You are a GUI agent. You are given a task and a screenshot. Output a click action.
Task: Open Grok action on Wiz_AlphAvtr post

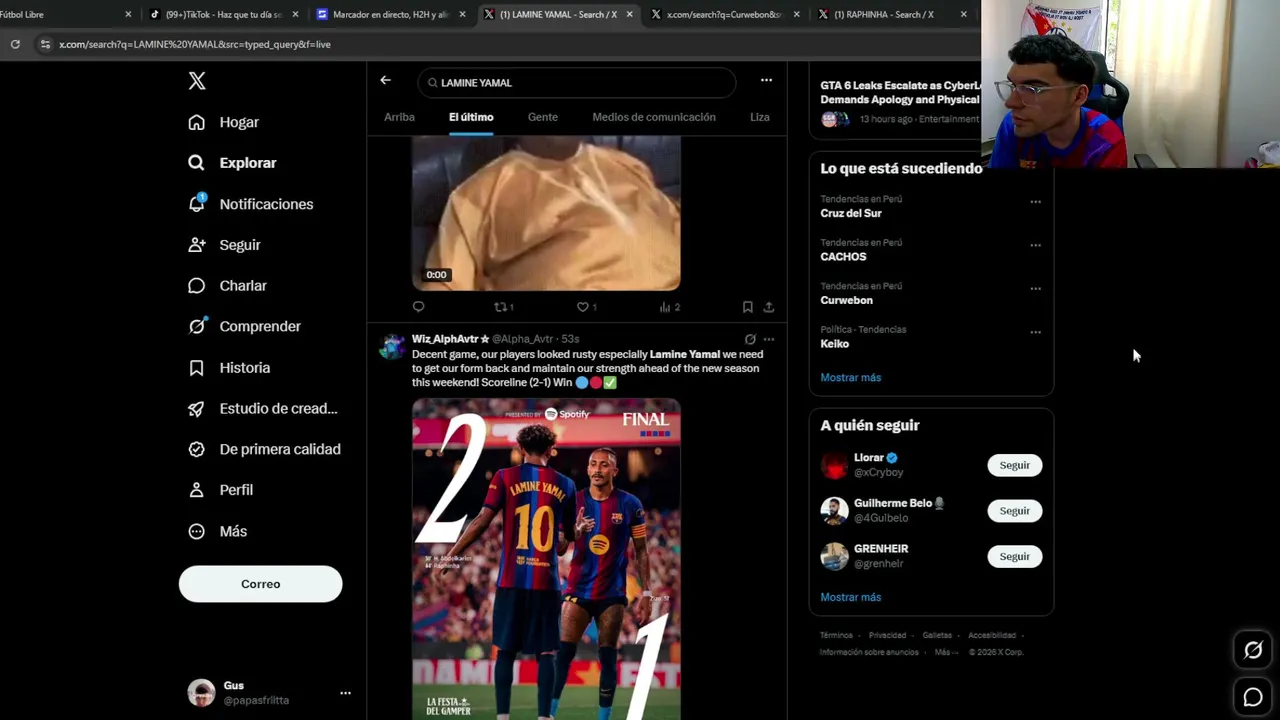pyautogui.click(x=750, y=339)
